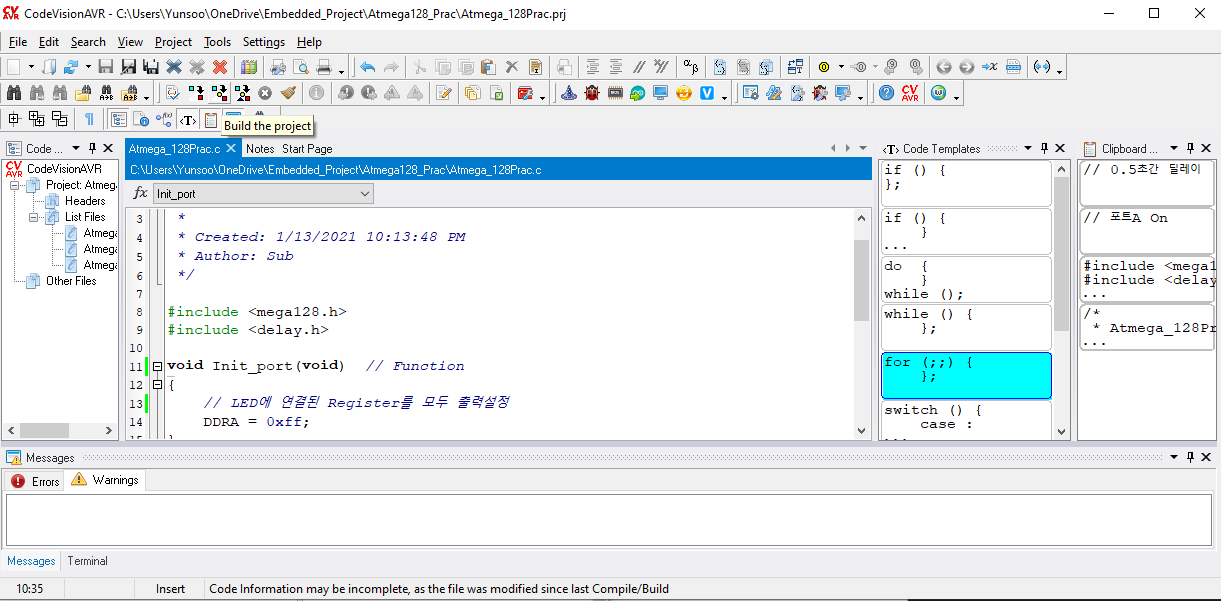Select the '// 포트A On' clipboard entry
This screenshot has width=1221, height=601.
click(x=1147, y=231)
